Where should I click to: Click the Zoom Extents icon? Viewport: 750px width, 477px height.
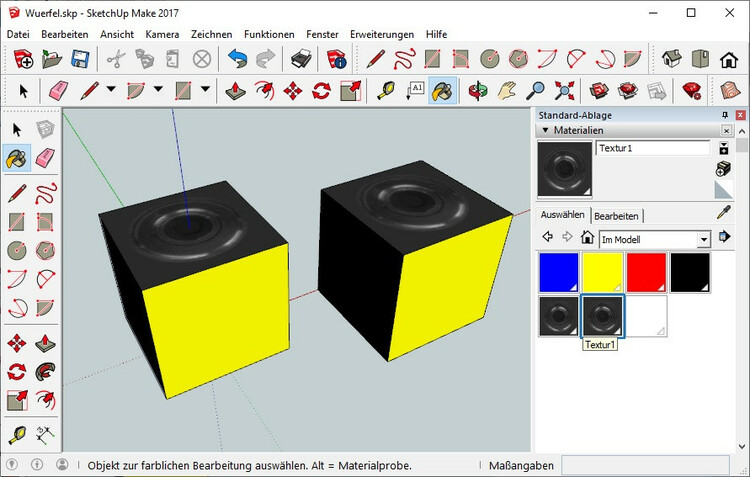(564, 92)
